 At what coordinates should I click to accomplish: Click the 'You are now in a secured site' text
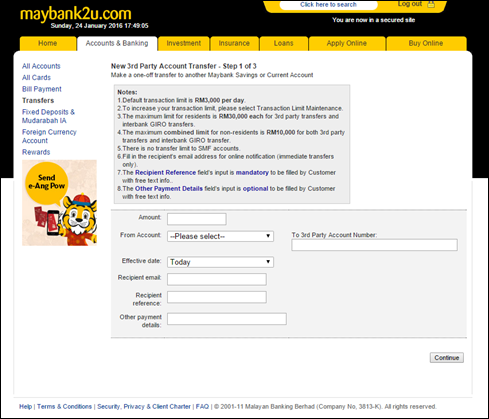pos(374,20)
